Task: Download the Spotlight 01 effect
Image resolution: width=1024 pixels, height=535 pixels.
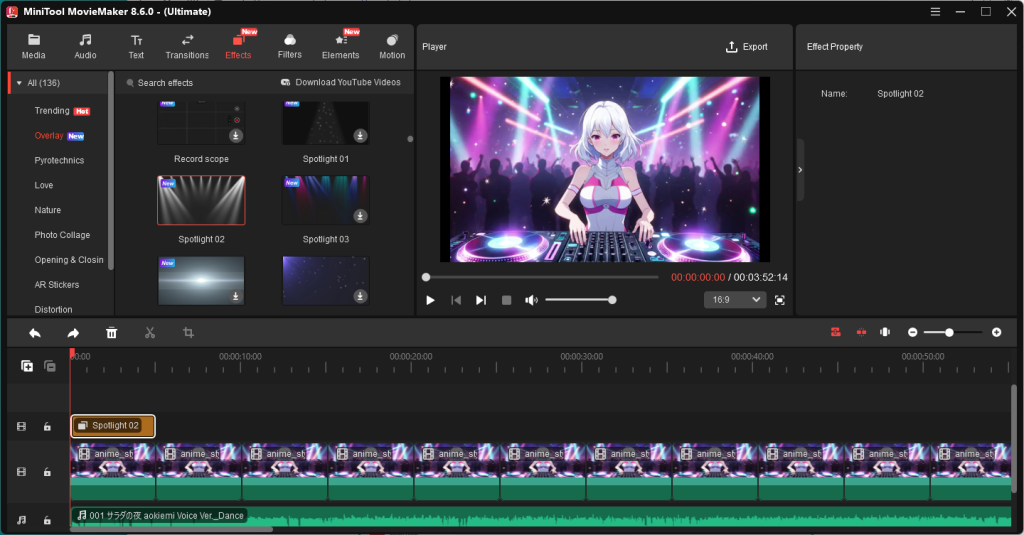Action: click(360, 135)
